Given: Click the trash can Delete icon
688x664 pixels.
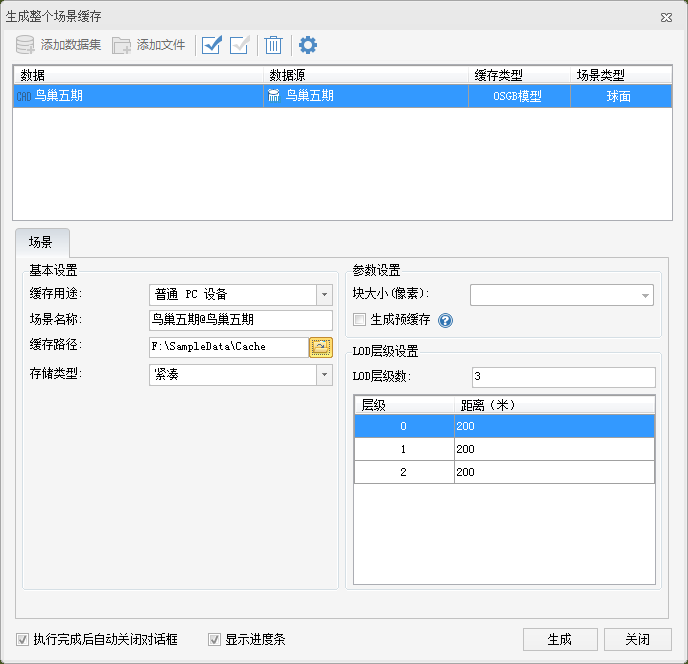Looking at the screenshot, I should pyautogui.click(x=273, y=45).
